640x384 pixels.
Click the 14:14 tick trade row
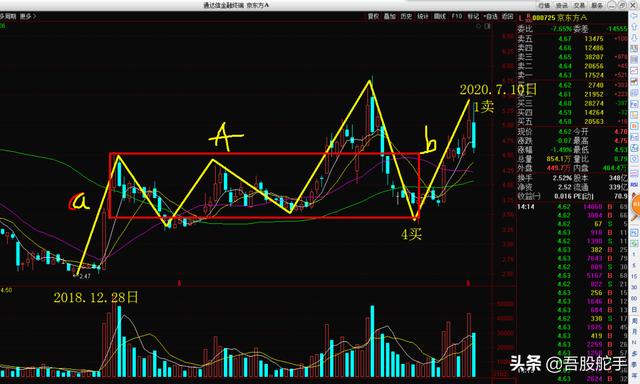pyautogui.click(x=572, y=207)
